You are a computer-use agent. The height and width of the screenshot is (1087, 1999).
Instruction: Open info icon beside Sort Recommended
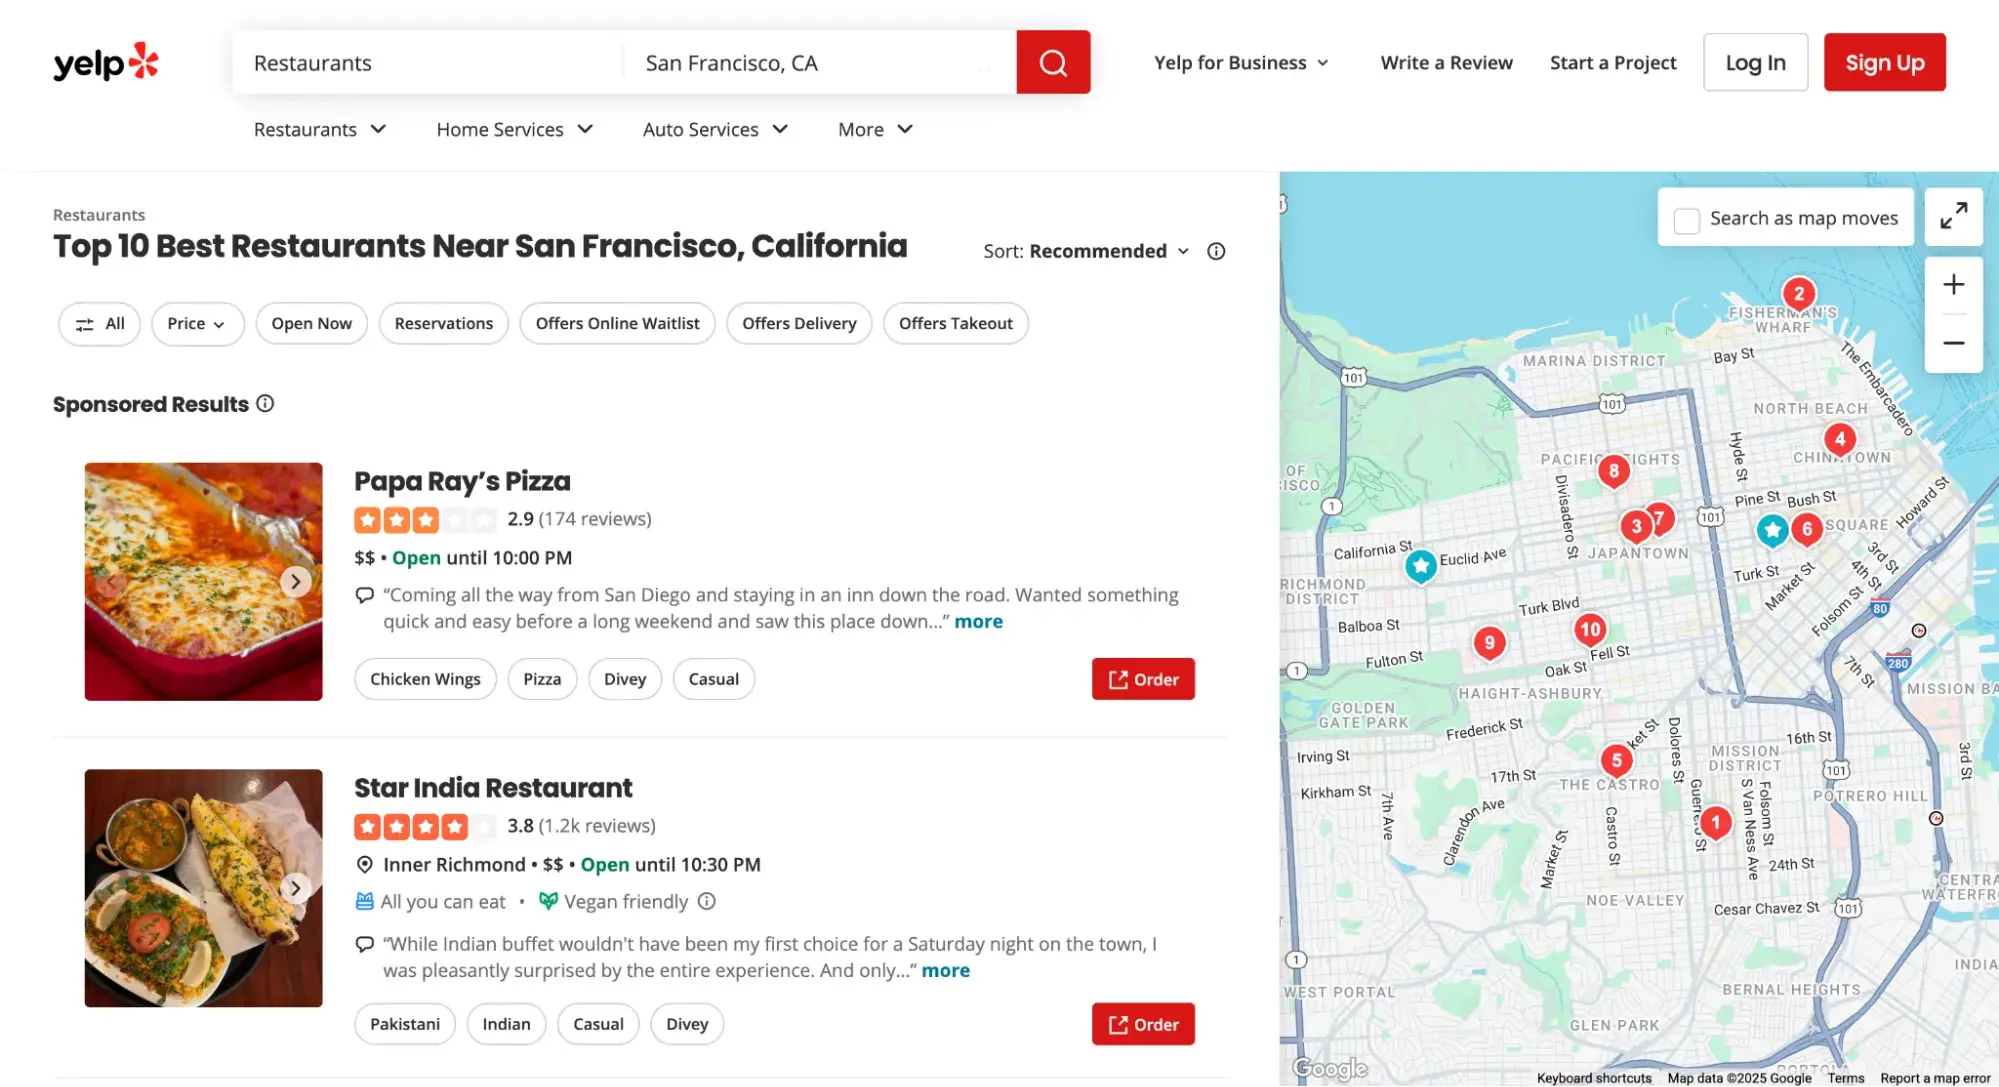tap(1216, 251)
